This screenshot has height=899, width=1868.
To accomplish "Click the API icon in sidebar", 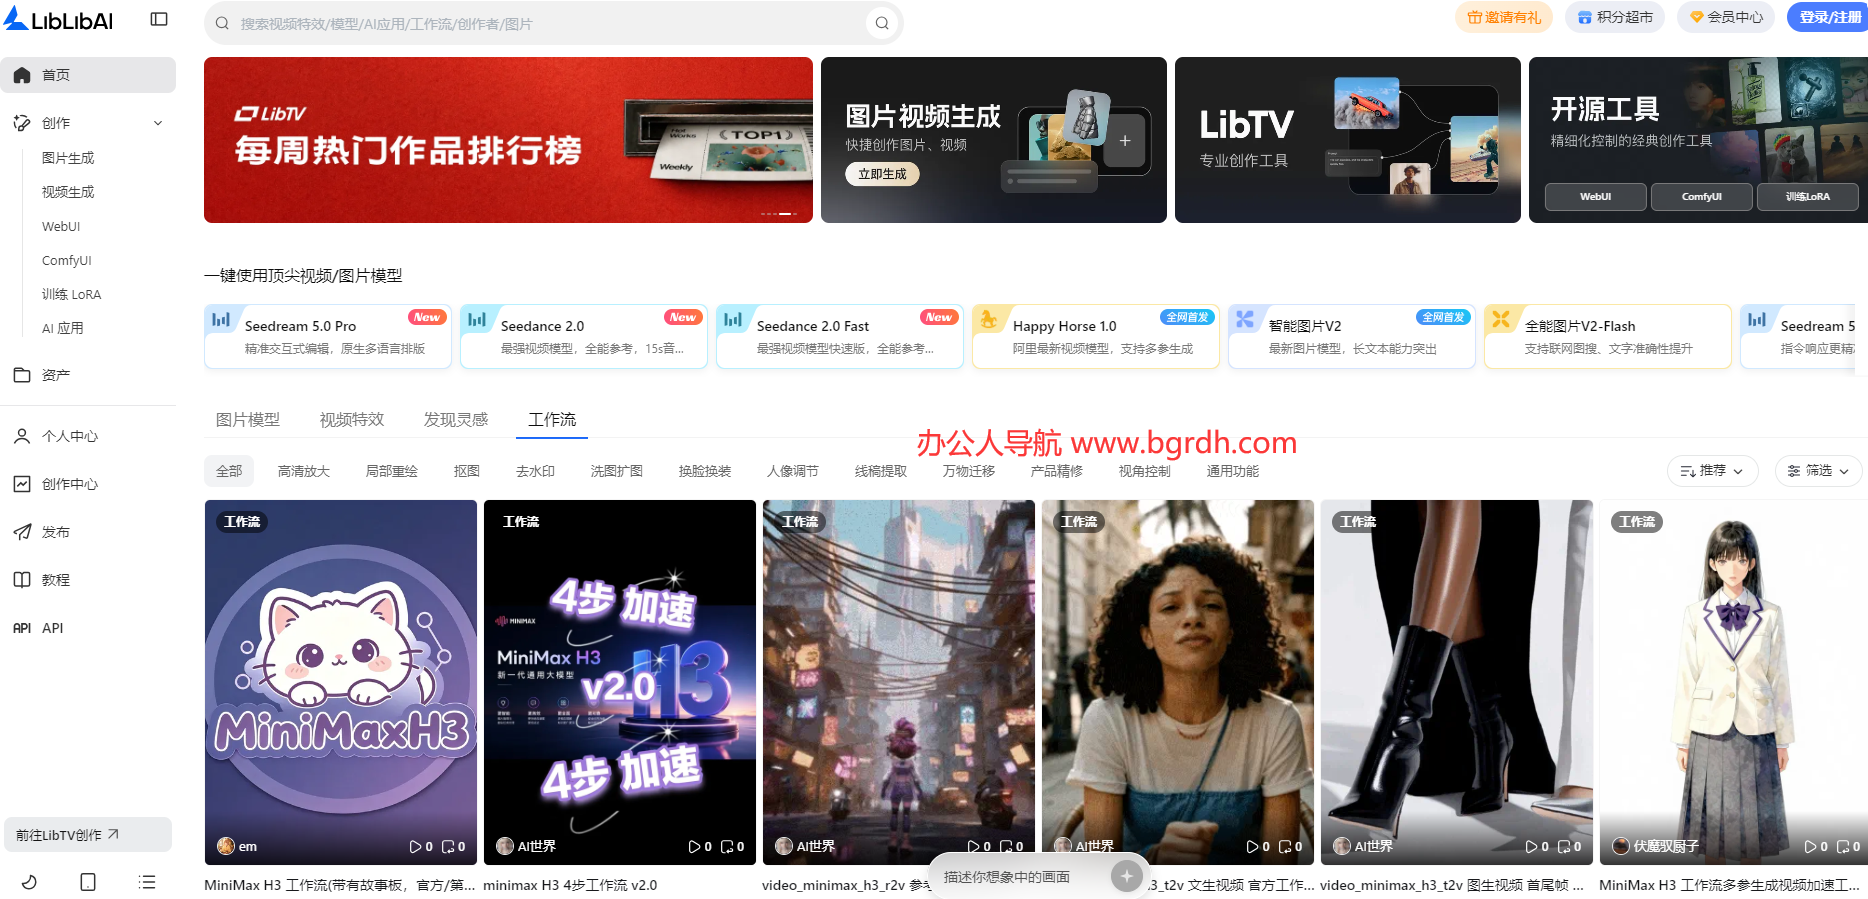I will [x=22, y=628].
